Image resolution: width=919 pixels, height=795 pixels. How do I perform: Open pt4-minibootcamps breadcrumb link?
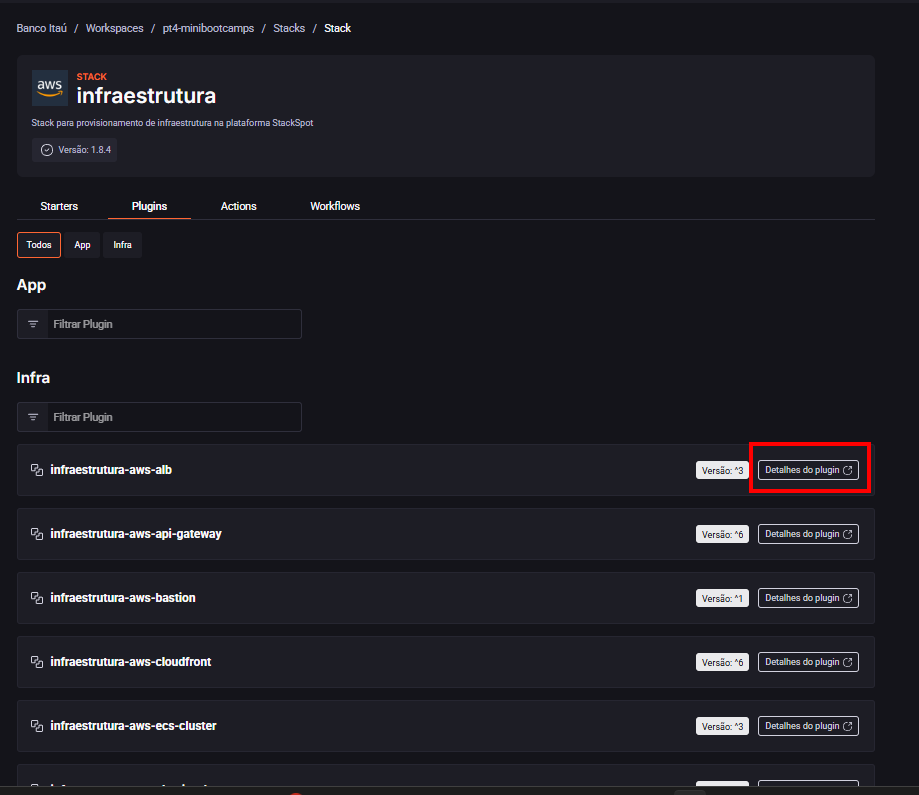coord(208,28)
